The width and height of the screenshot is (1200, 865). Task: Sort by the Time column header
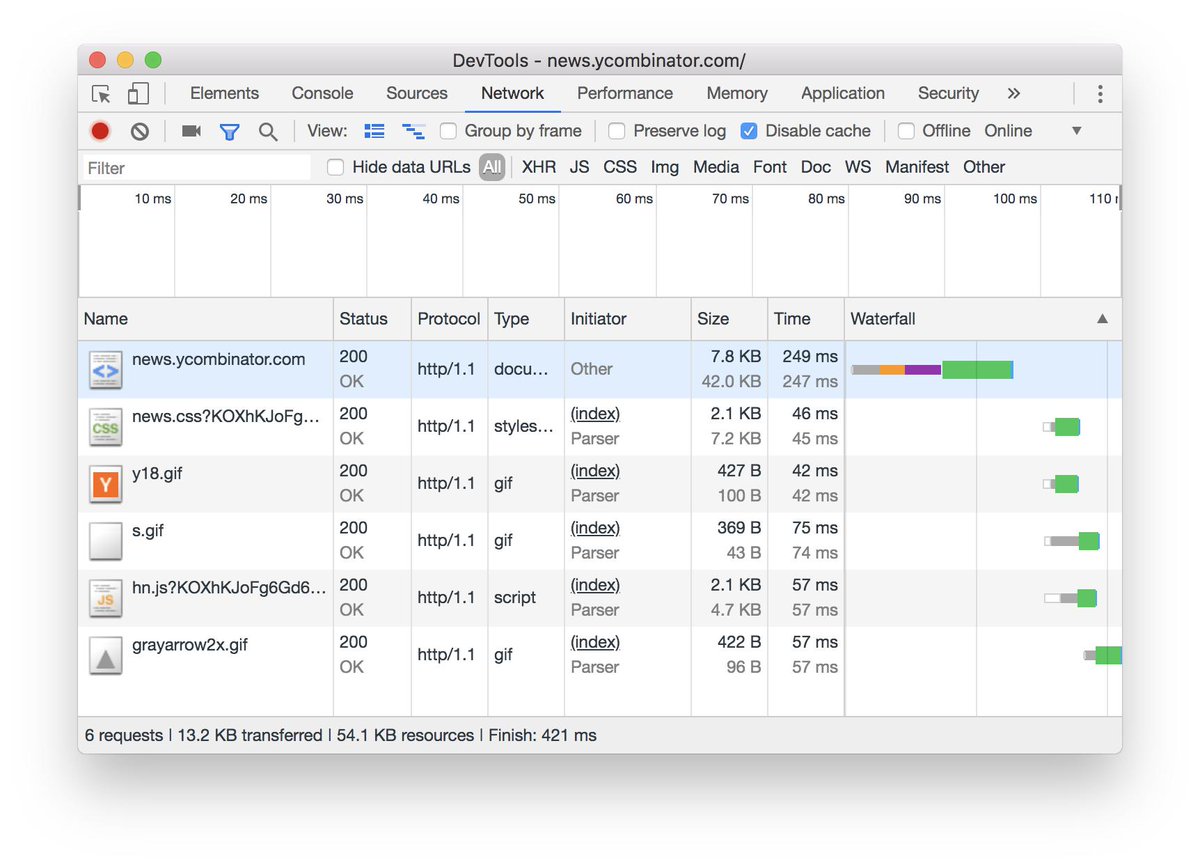[806, 319]
